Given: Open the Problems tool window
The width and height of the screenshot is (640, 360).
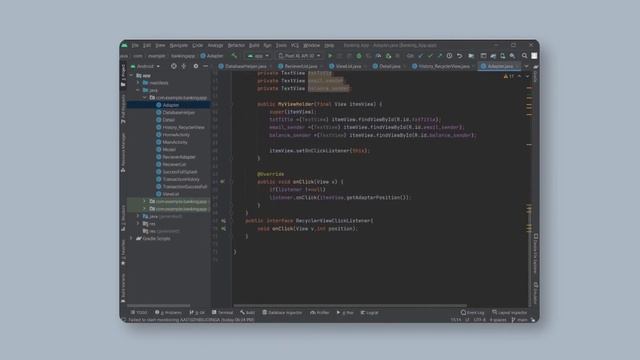Looking at the screenshot, I should [x=168, y=313].
